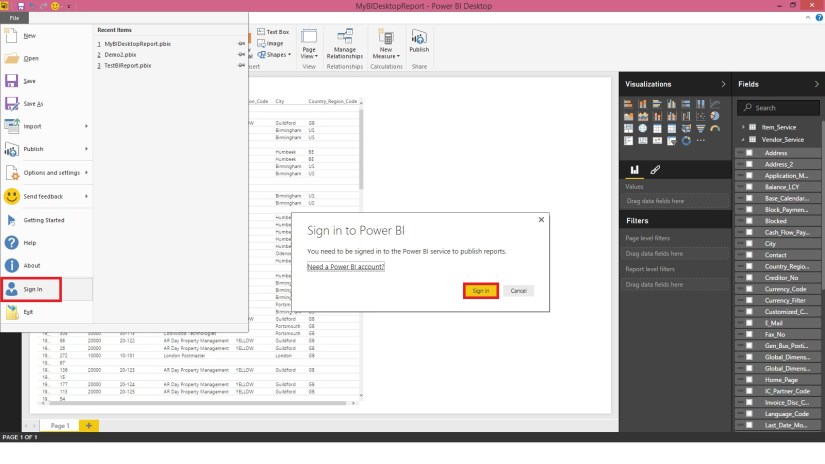Insert an Image from ribbon

[x=270, y=43]
